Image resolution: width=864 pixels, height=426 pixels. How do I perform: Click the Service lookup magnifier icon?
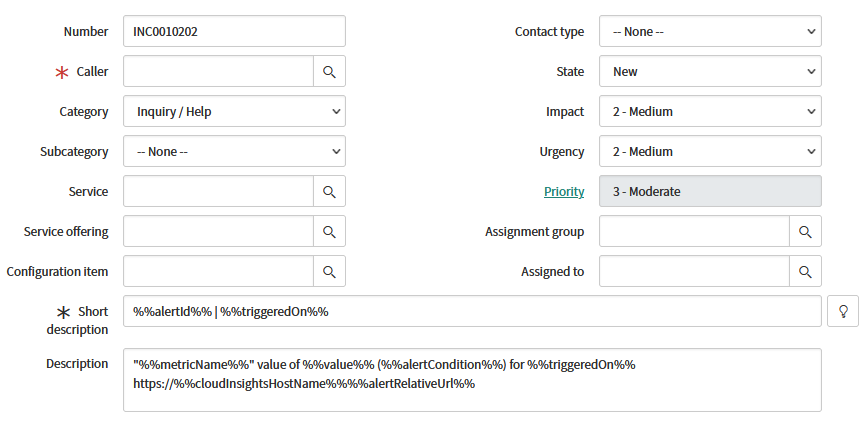tap(329, 192)
